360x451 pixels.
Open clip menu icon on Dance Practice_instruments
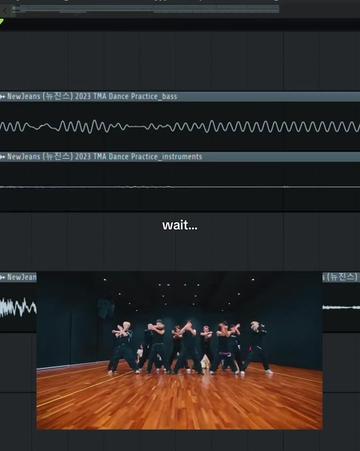3,157
